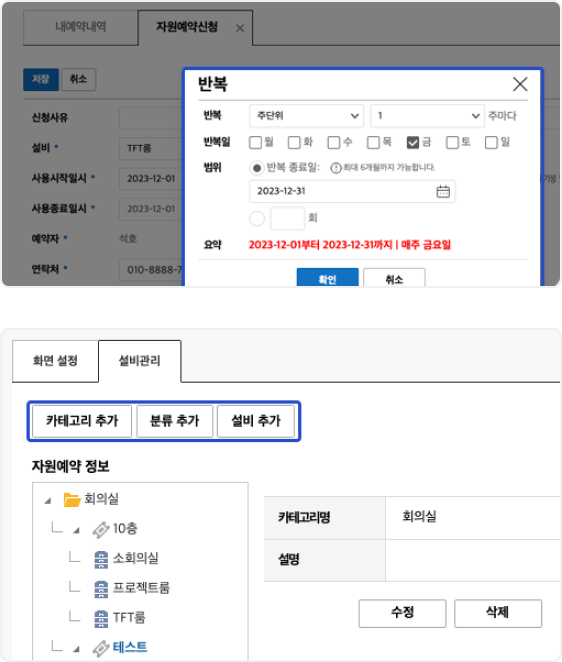Close the 자원예약신청 tab
Image resolution: width=562 pixels, height=662 pixels.
pyautogui.click(x=240, y=28)
